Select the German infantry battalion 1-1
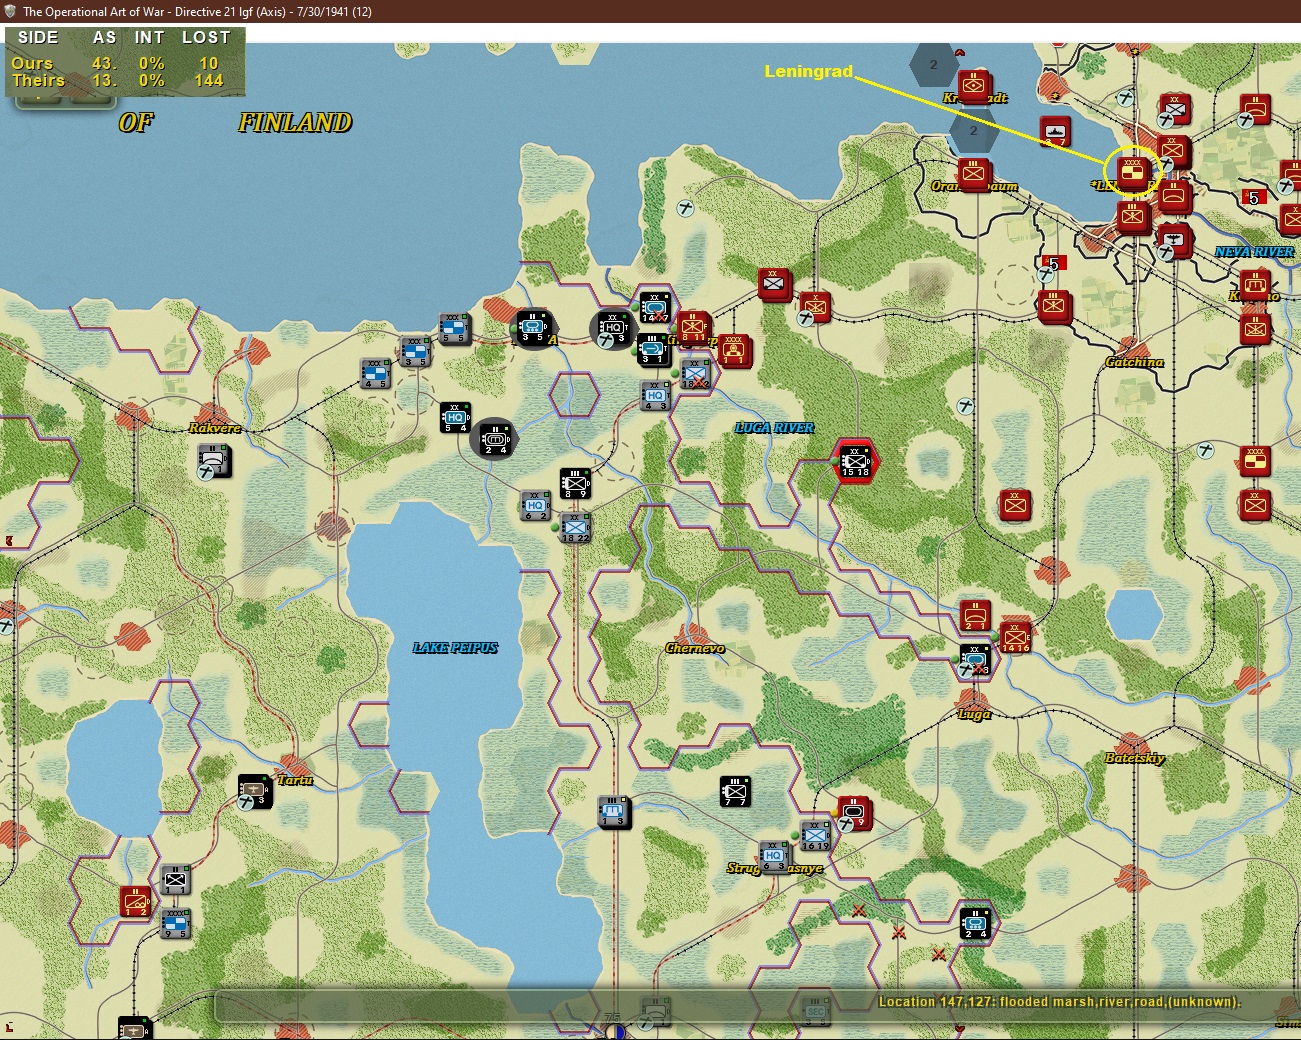The height and width of the screenshot is (1040, 1301). (x=175, y=880)
